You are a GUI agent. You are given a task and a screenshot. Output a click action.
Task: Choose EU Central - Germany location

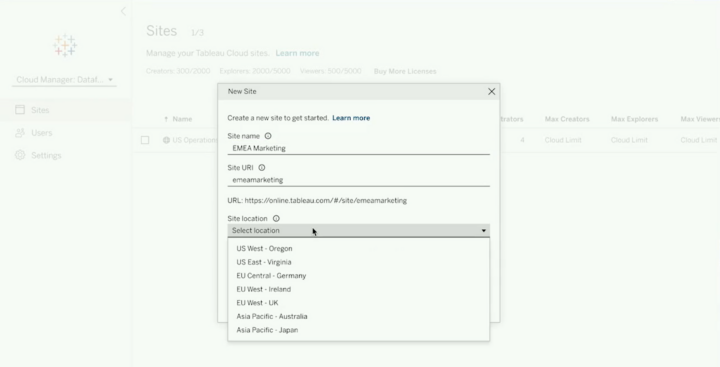coord(359,276)
